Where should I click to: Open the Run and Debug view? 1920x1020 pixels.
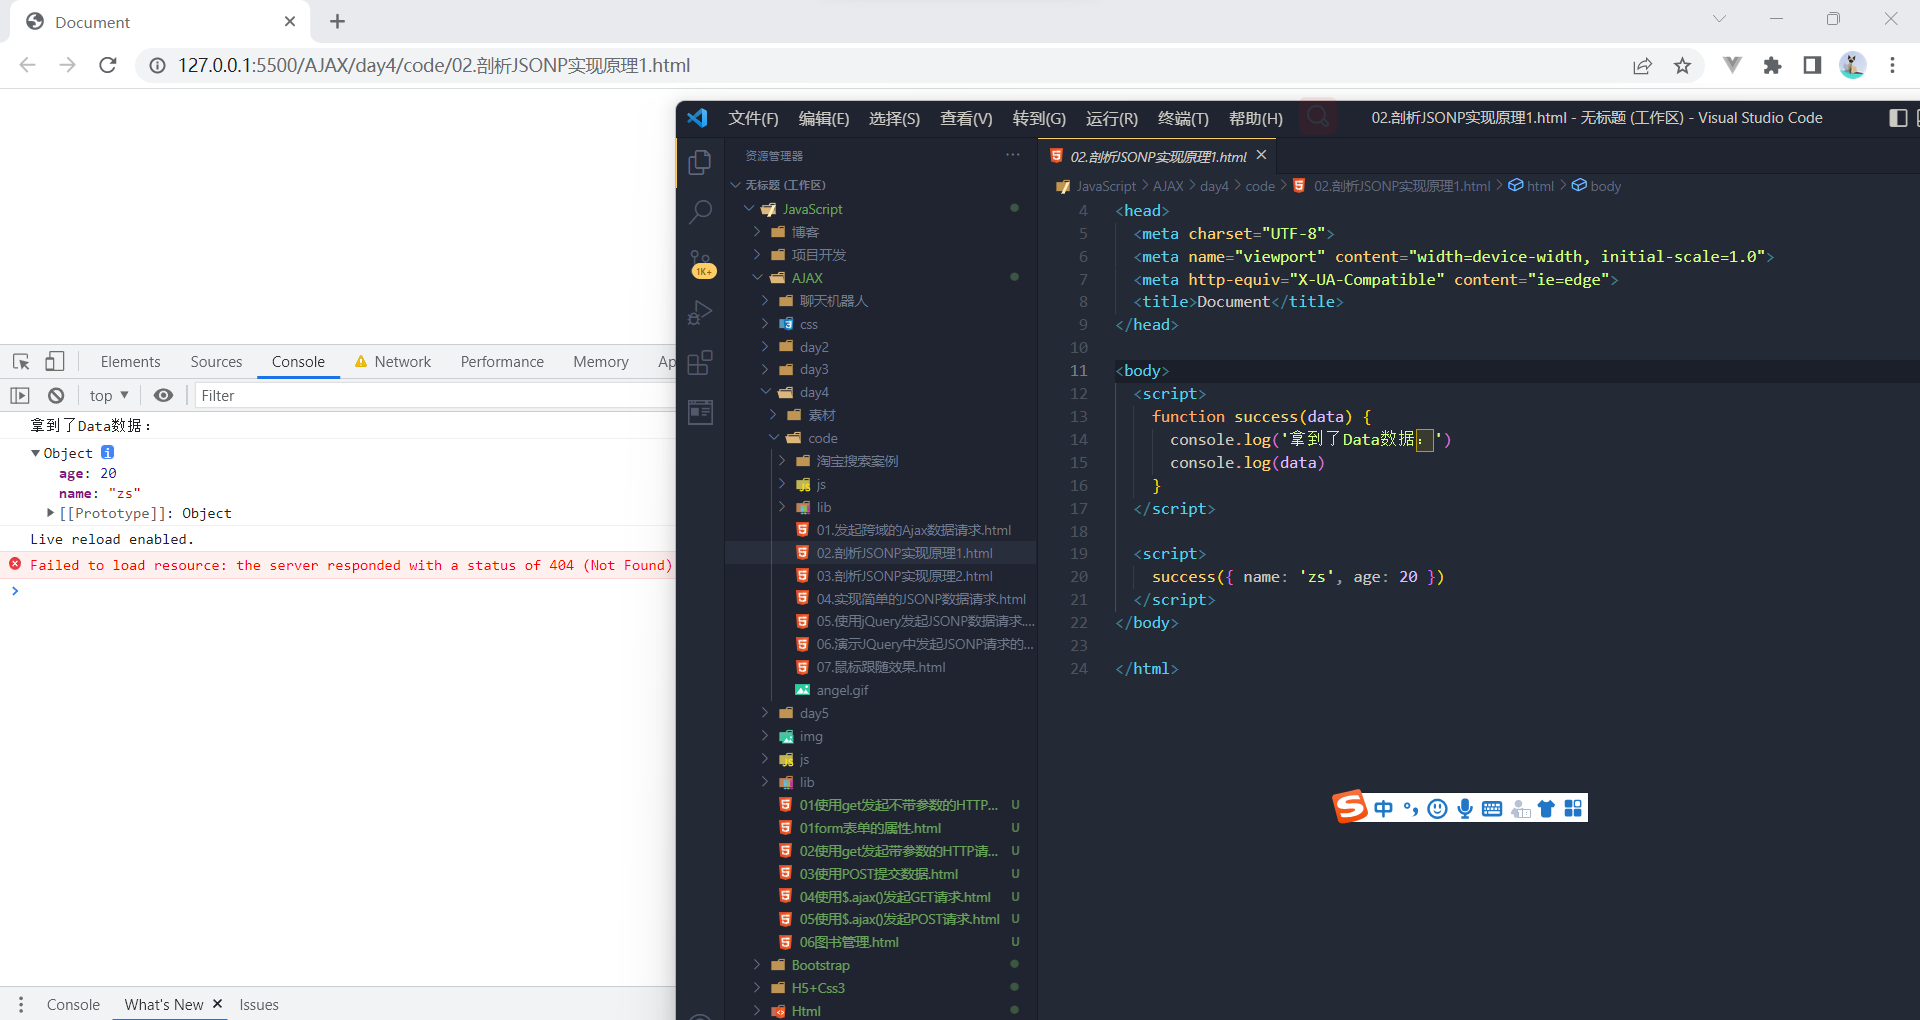coord(700,312)
